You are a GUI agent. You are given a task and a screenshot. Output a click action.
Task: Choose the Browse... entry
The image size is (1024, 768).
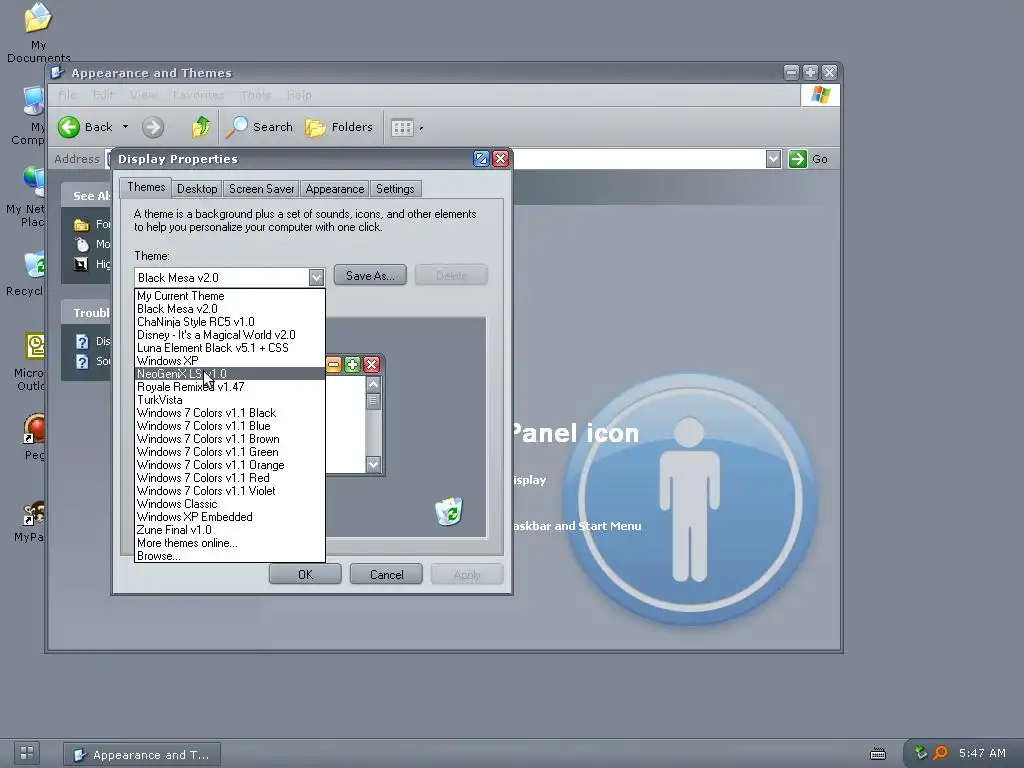[230, 556]
